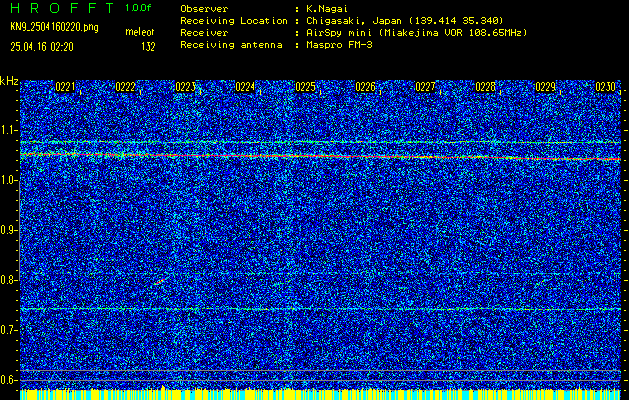Click the meteor label above the count
The height and width of the screenshot is (400, 629).
point(140,32)
